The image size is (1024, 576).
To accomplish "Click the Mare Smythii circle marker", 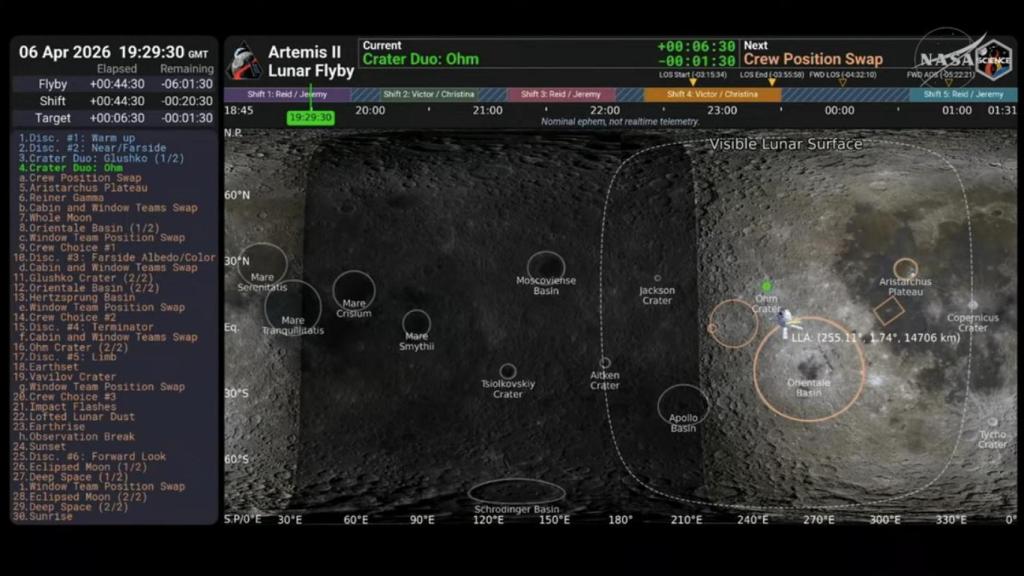I will pyautogui.click(x=417, y=324).
